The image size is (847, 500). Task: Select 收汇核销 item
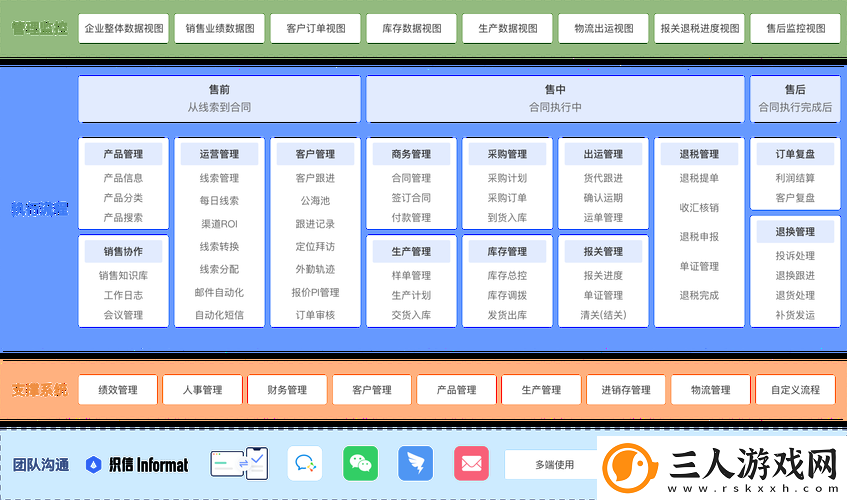[x=699, y=207]
